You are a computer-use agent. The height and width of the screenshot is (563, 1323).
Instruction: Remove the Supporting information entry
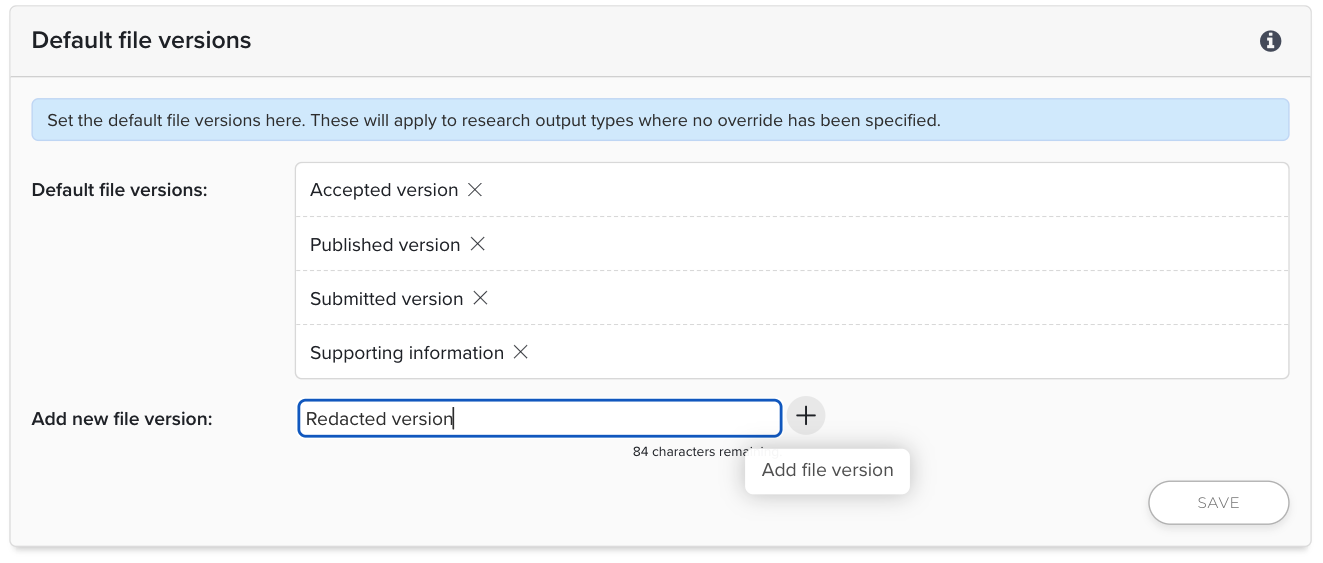[520, 352]
